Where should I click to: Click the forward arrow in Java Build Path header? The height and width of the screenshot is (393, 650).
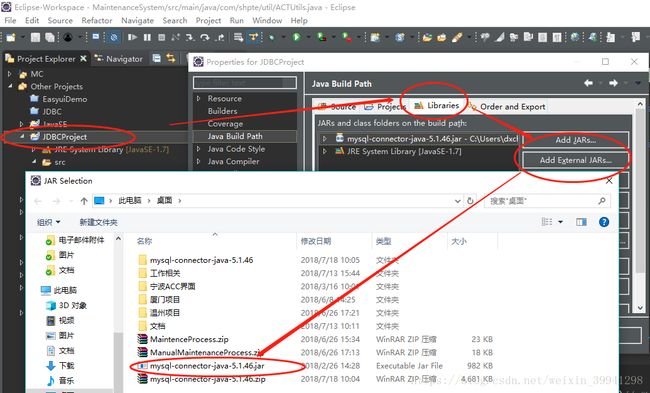click(x=613, y=83)
